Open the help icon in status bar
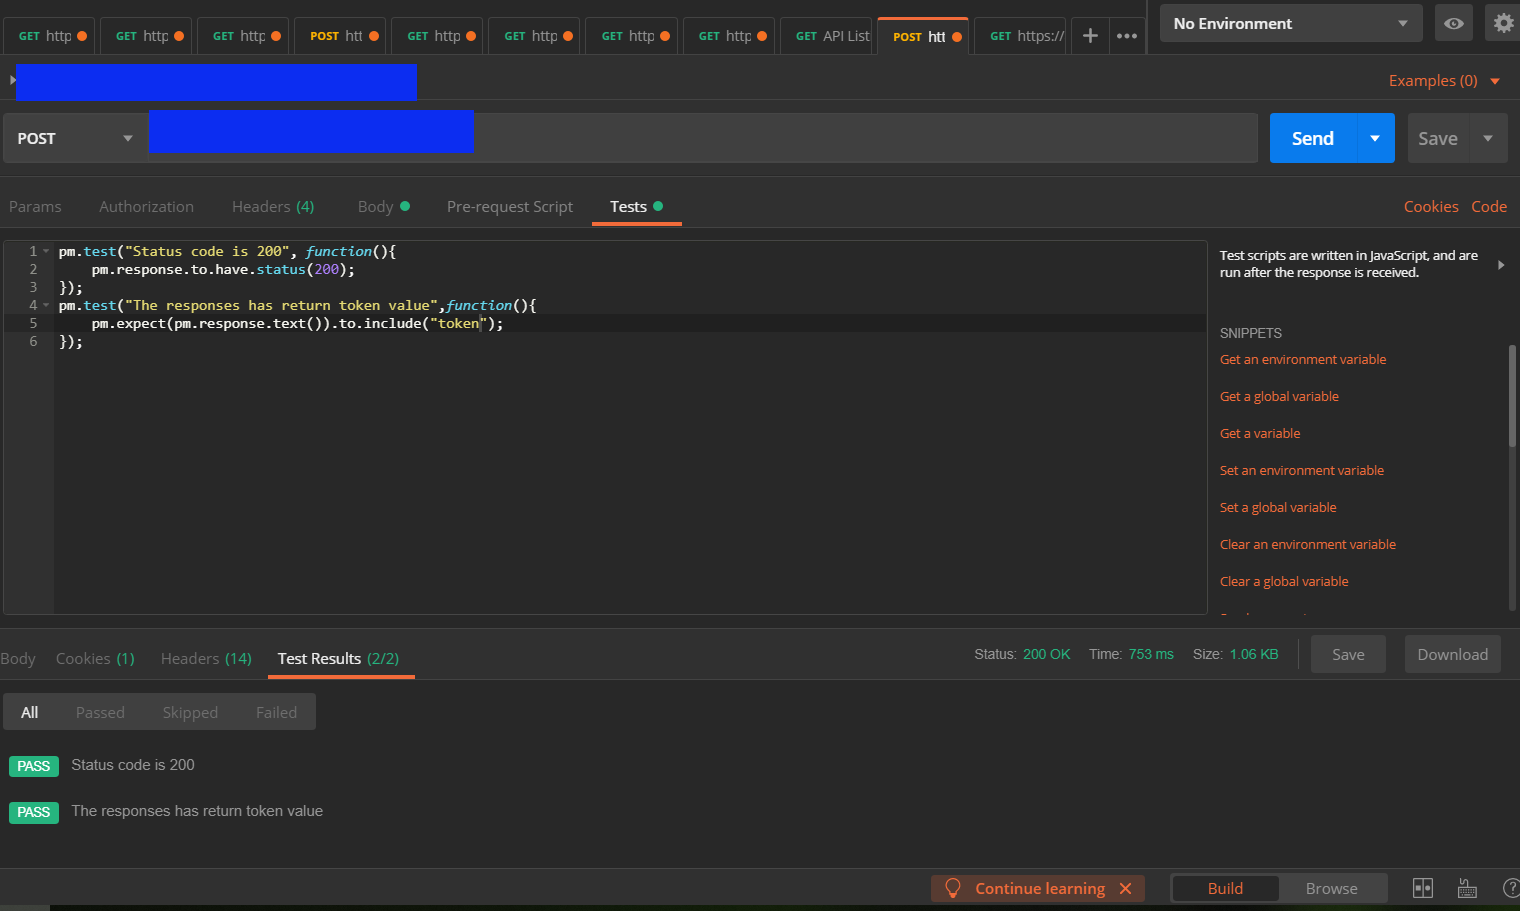The image size is (1520, 911). tap(1510, 888)
